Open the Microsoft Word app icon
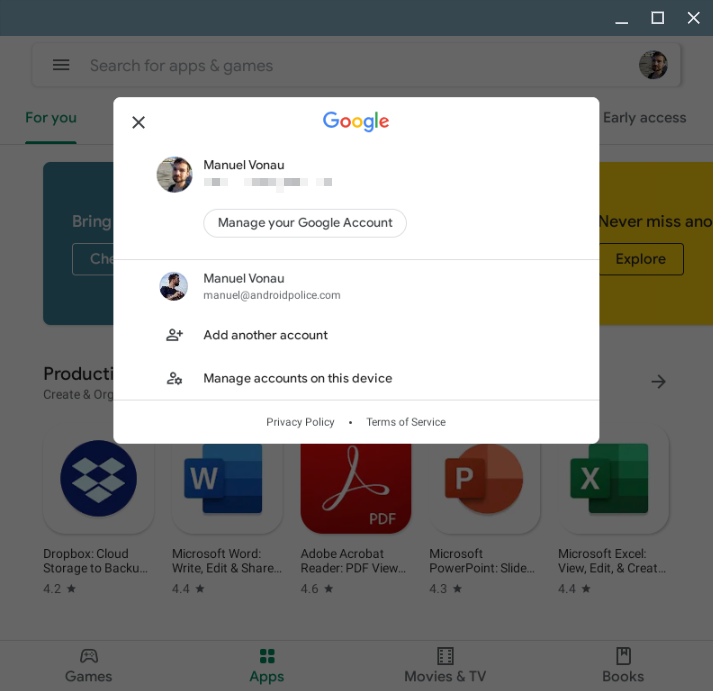 pos(227,478)
